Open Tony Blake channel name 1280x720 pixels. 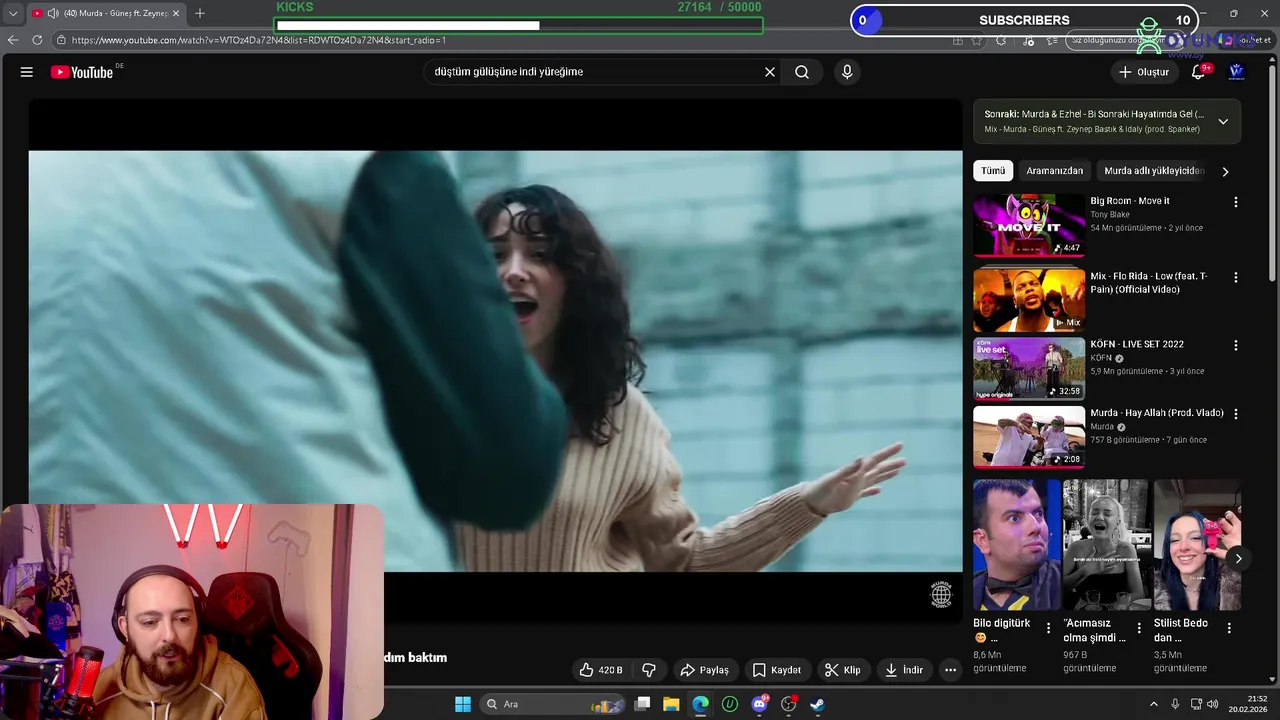[x=1110, y=215]
